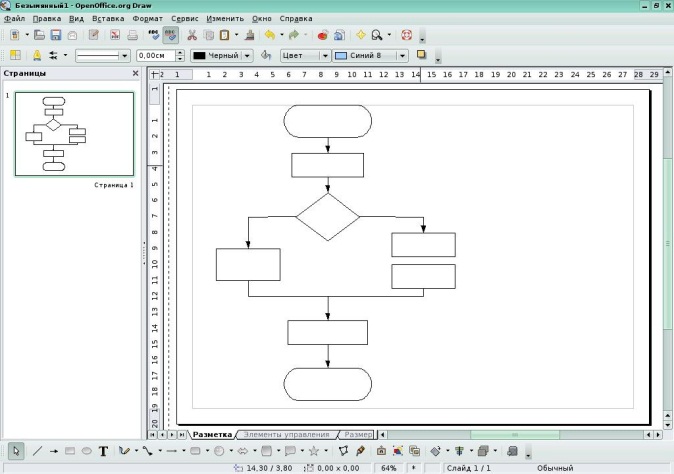The width and height of the screenshot is (674, 474).
Task: Increase line width with the spinner up arrow
Action: click(180, 53)
